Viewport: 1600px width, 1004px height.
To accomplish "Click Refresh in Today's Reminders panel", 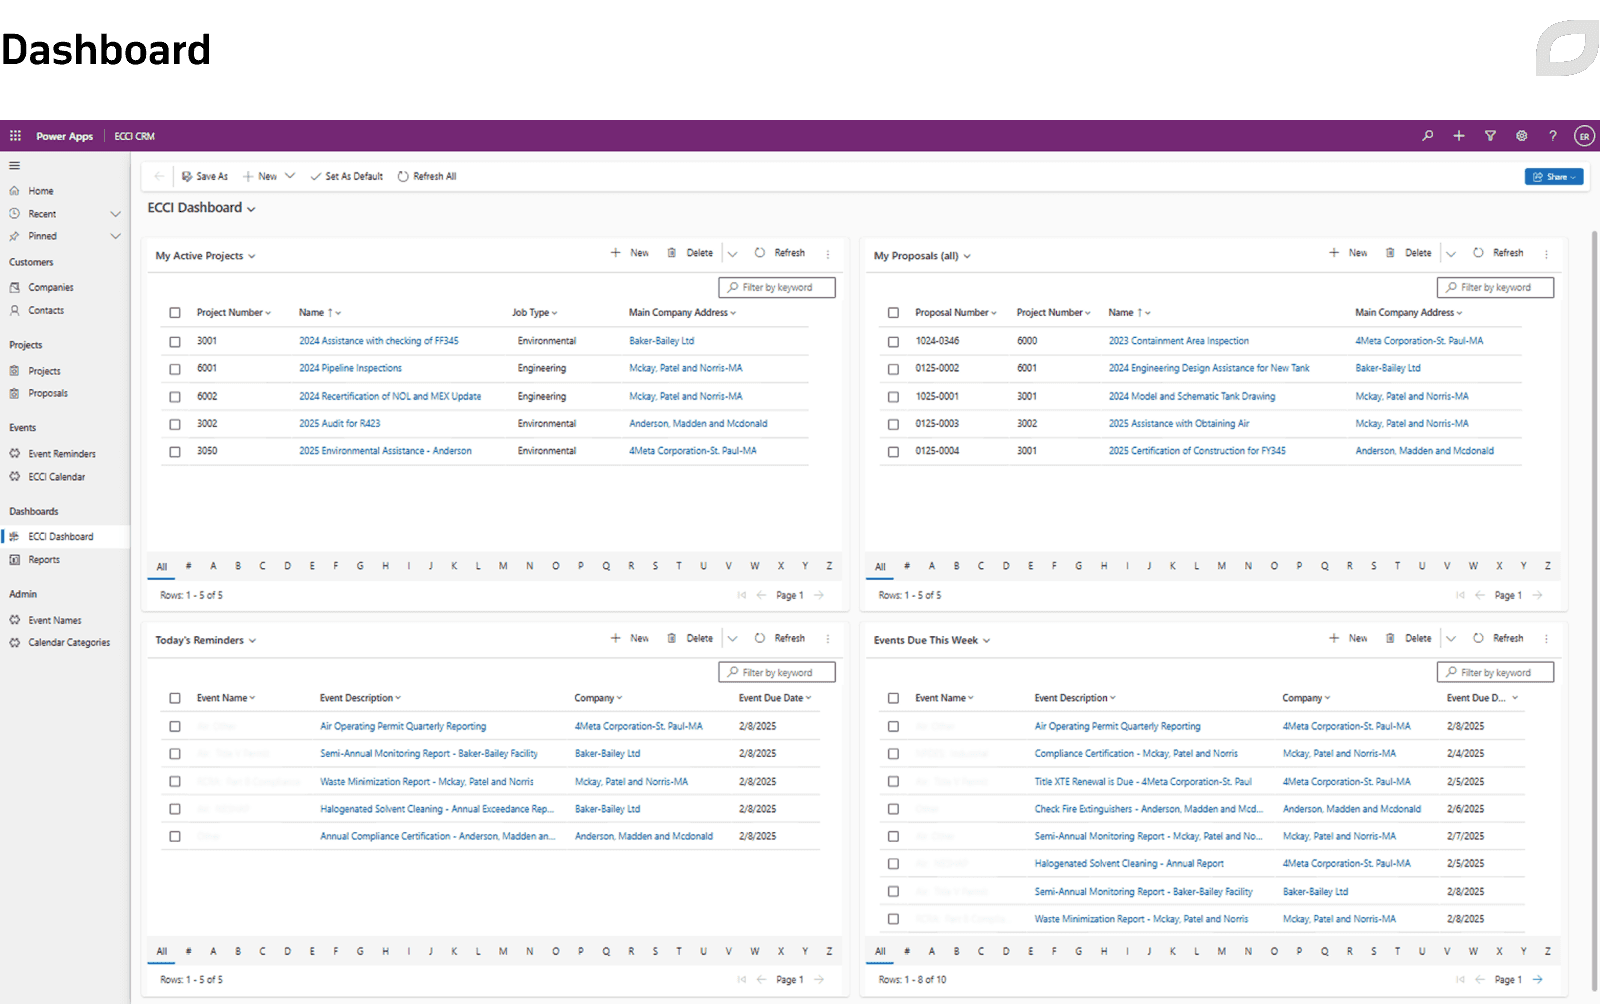I will click(780, 638).
